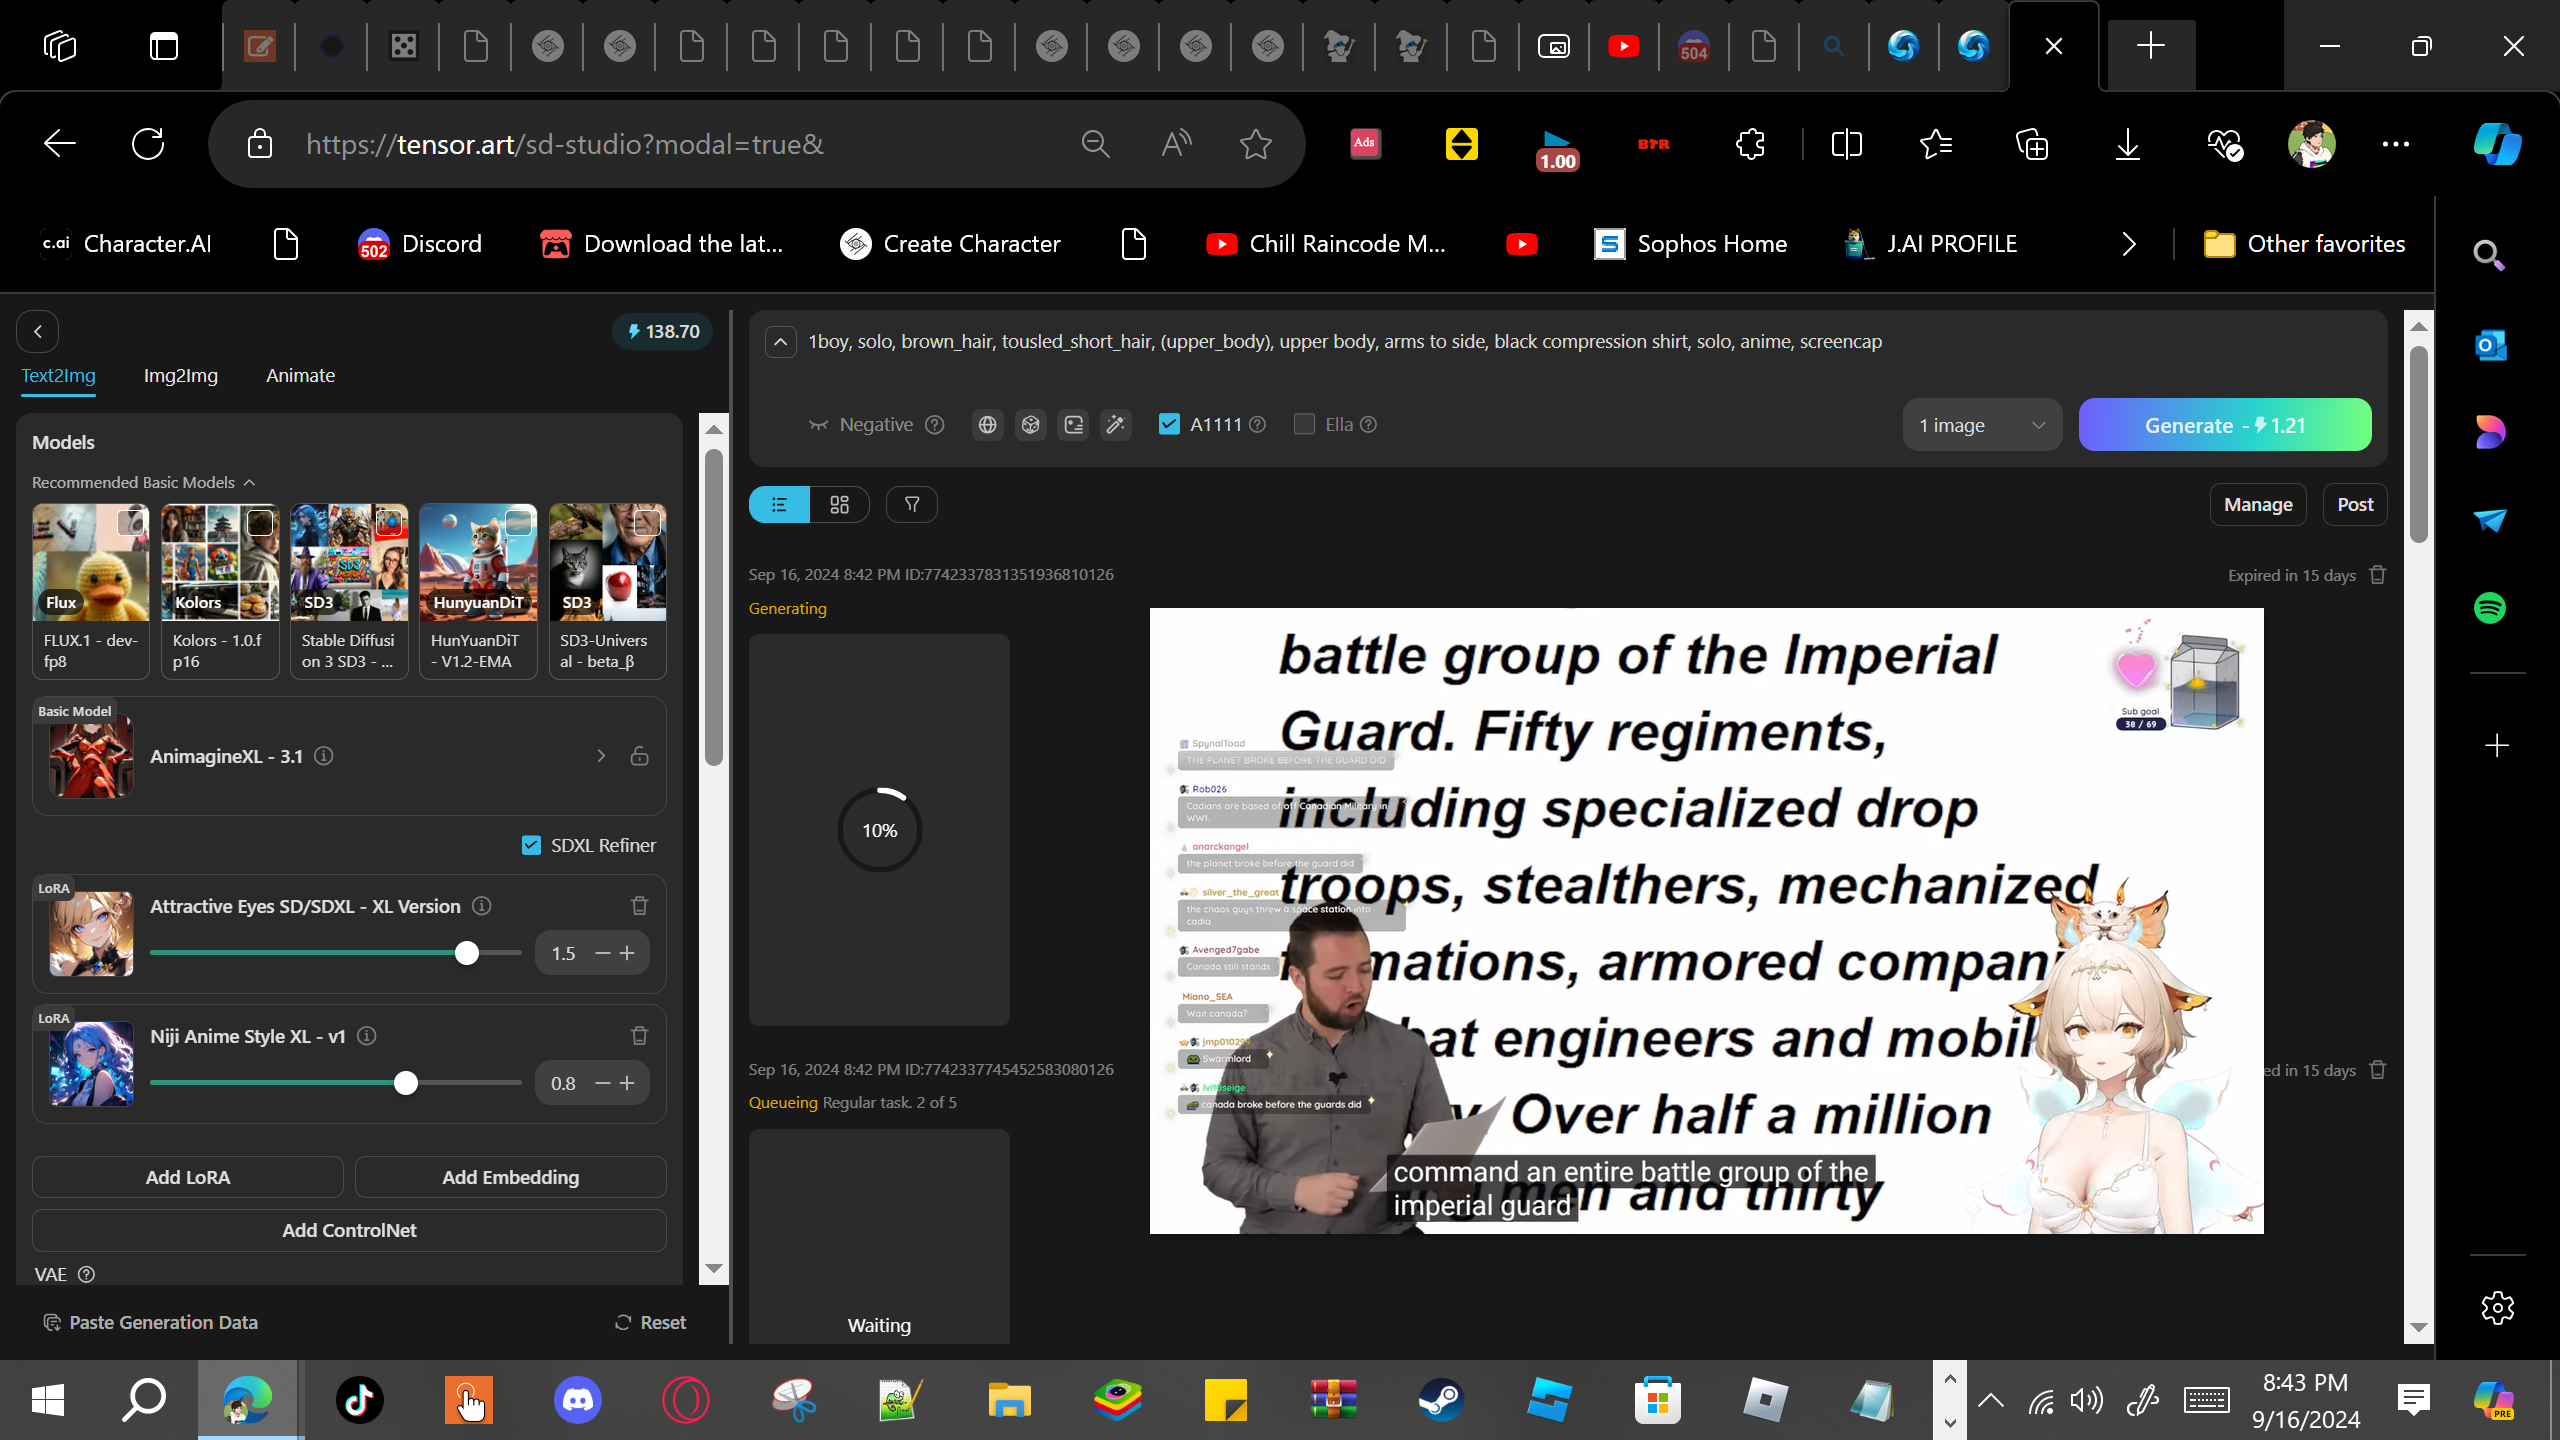Delete the Attractive Eyes LoRA

(640, 905)
